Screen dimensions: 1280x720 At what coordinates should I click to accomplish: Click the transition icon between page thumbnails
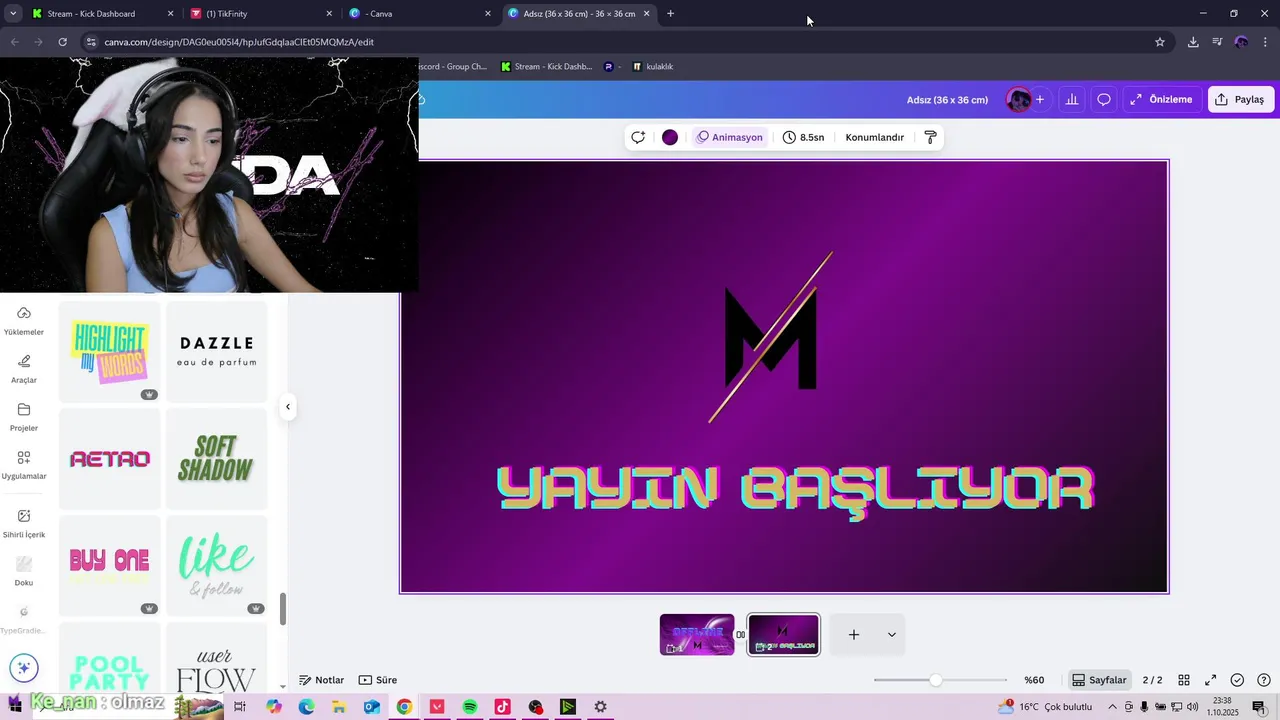[741, 635]
